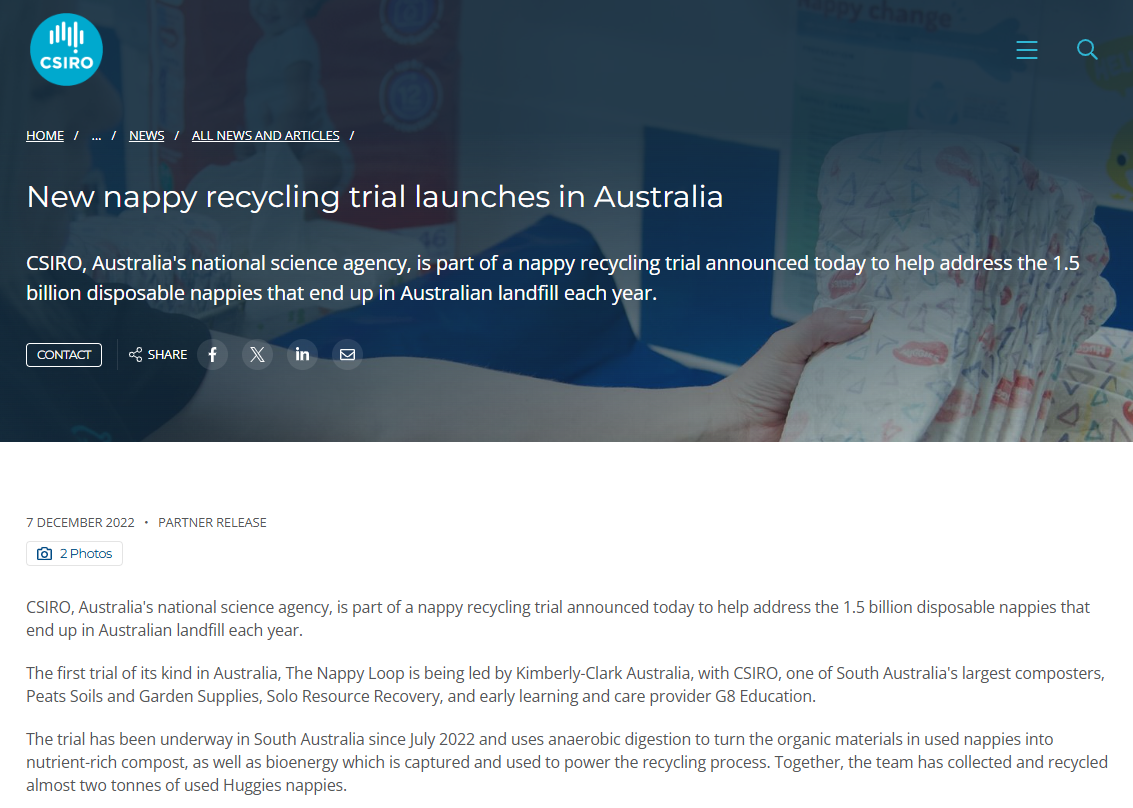Click the CONTACT button

[64, 355]
